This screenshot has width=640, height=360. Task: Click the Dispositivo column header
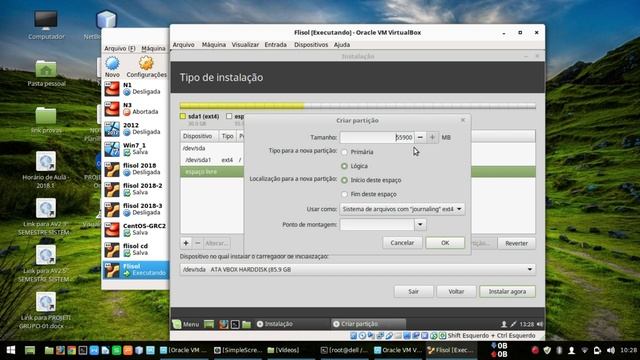(x=199, y=136)
